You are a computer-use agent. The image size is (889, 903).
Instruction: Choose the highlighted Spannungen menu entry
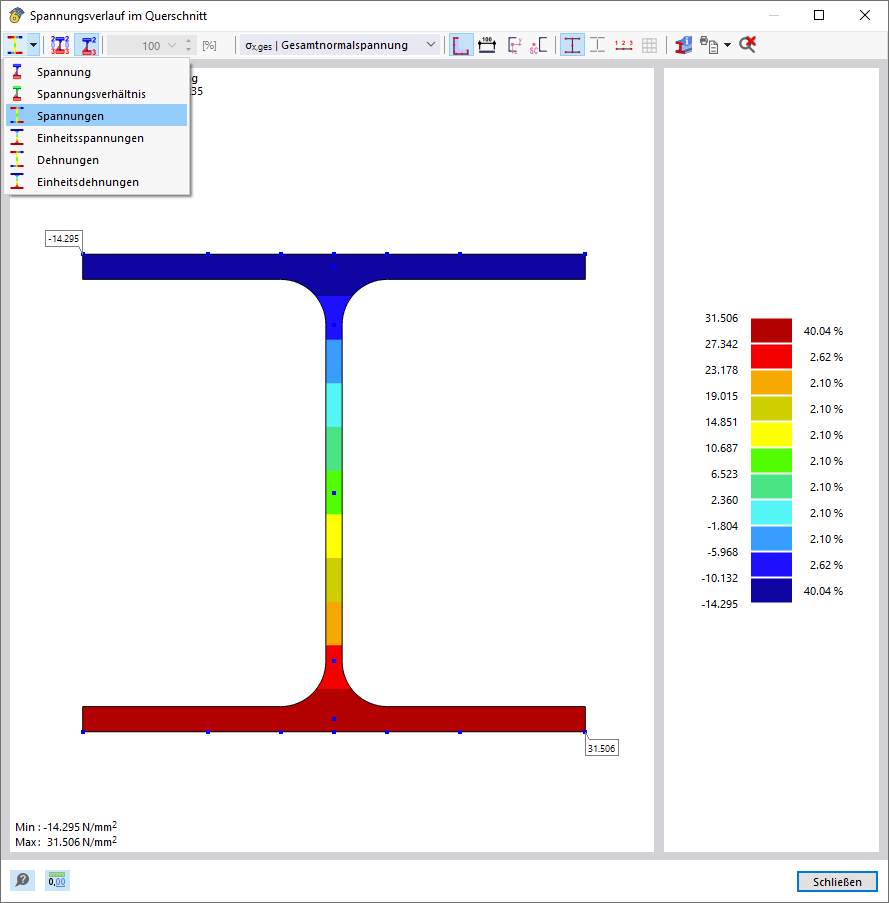(x=97, y=116)
